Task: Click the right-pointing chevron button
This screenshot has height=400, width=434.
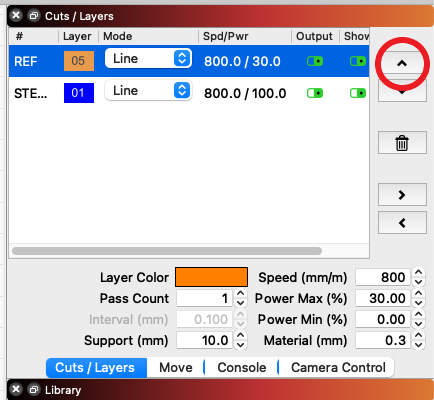Action: (x=402, y=195)
